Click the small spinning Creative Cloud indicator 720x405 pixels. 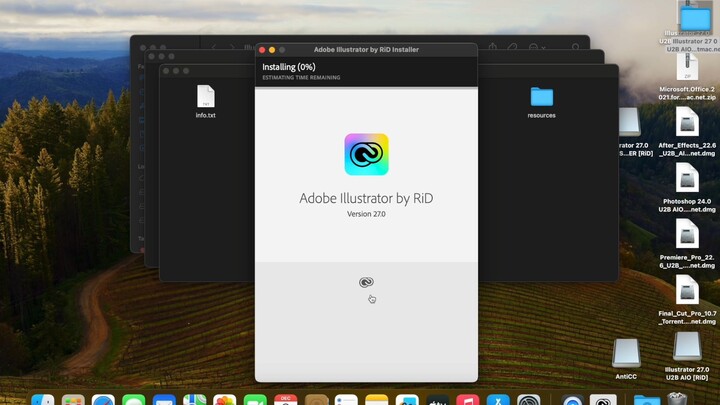point(366,282)
